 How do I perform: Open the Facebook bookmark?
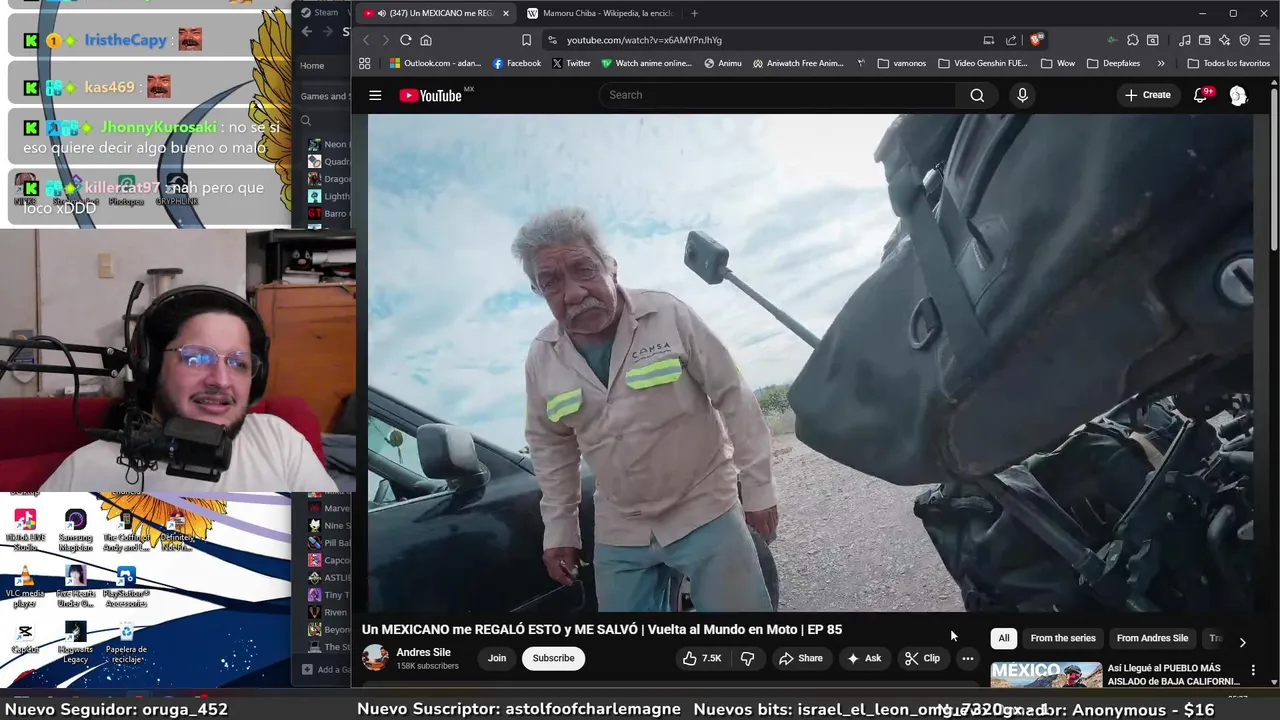point(517,63)
